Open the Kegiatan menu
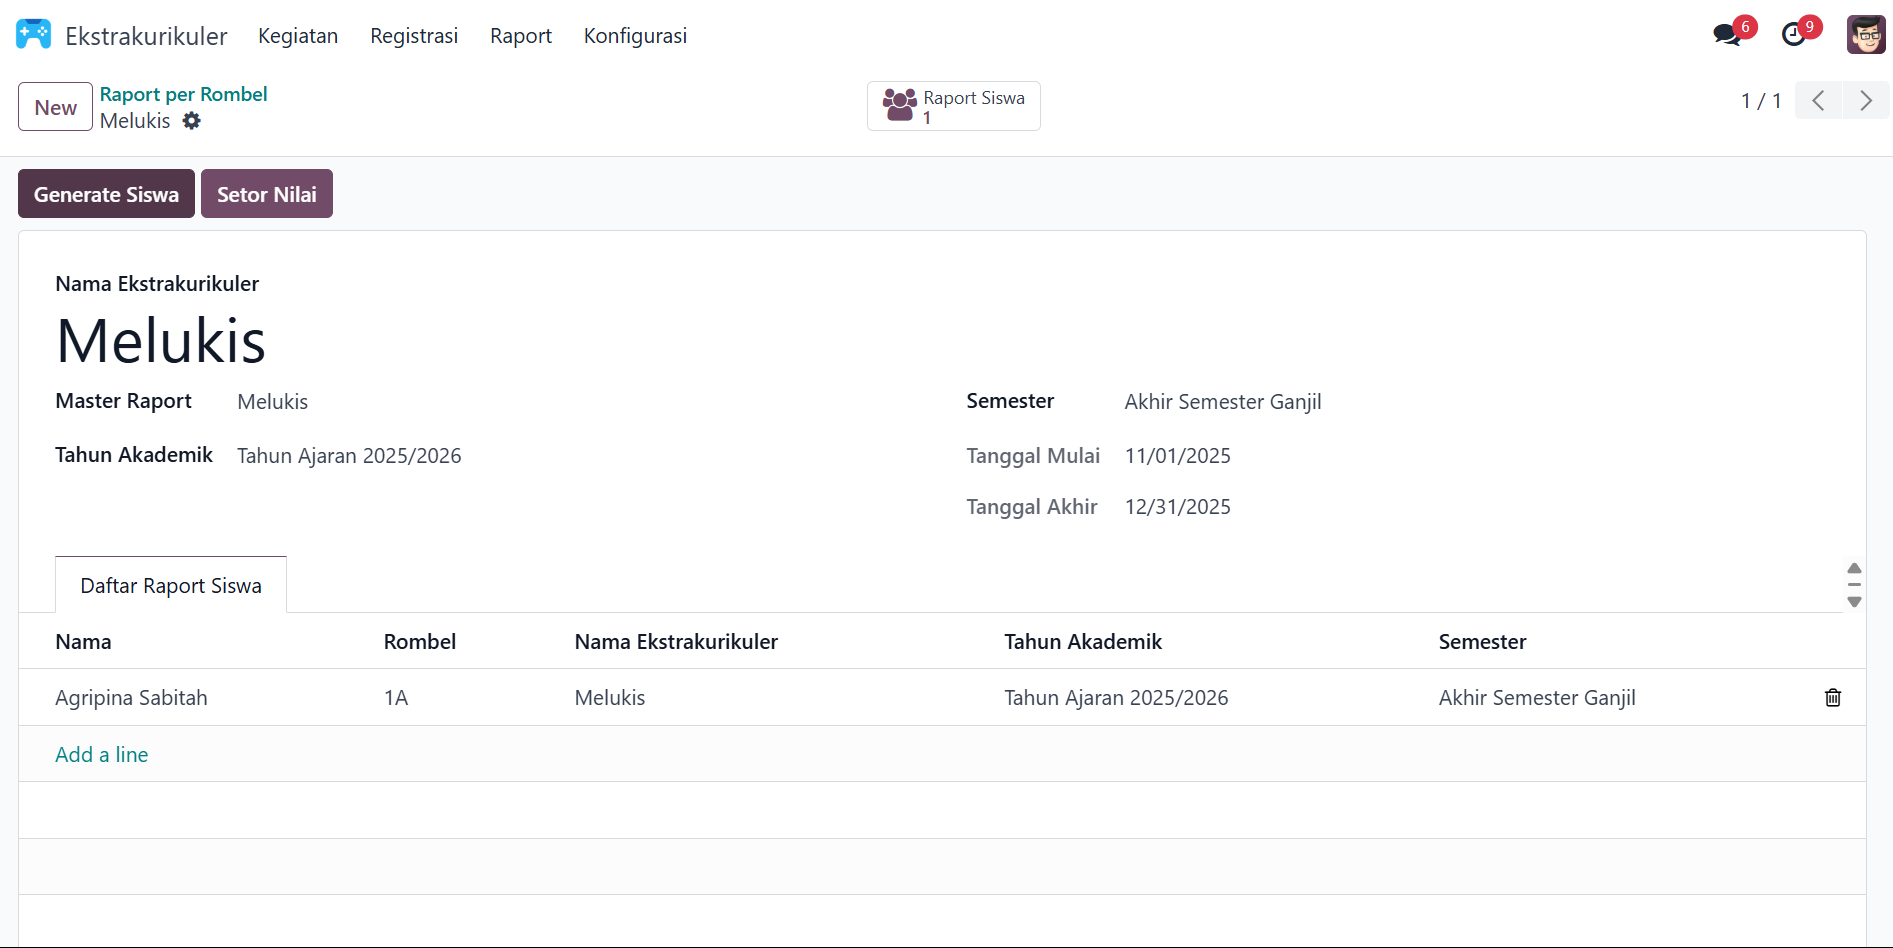Viewport: 1893px width, 948px height. click(298, 36)
